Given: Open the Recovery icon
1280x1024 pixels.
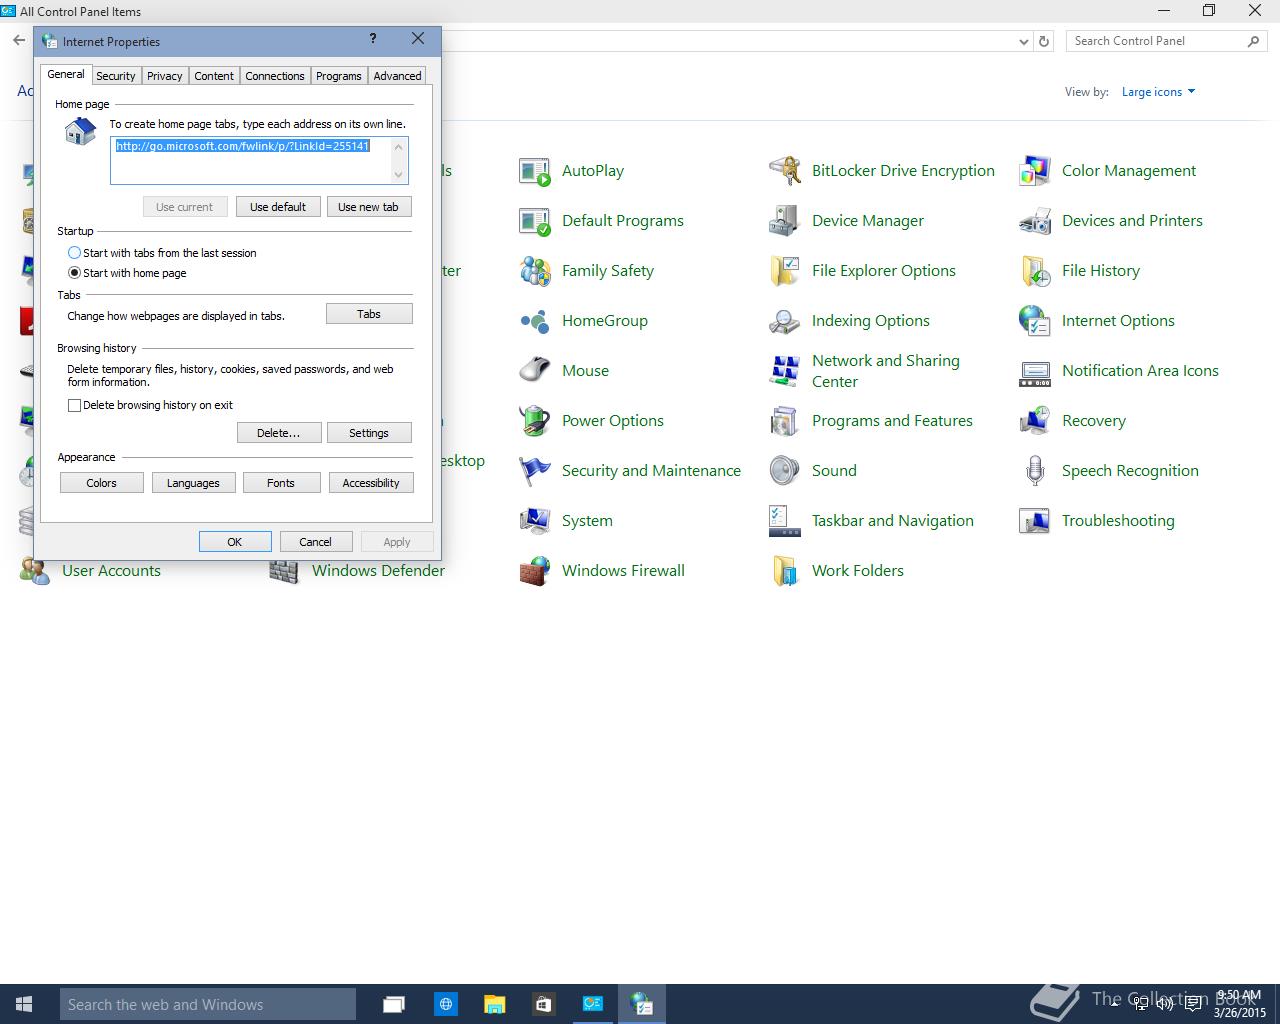Looking at the screenshot, I should tap(1035, 421).
